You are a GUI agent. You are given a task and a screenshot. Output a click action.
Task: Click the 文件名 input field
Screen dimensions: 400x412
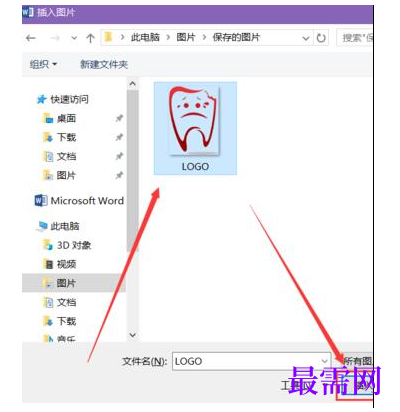[251, 361]
